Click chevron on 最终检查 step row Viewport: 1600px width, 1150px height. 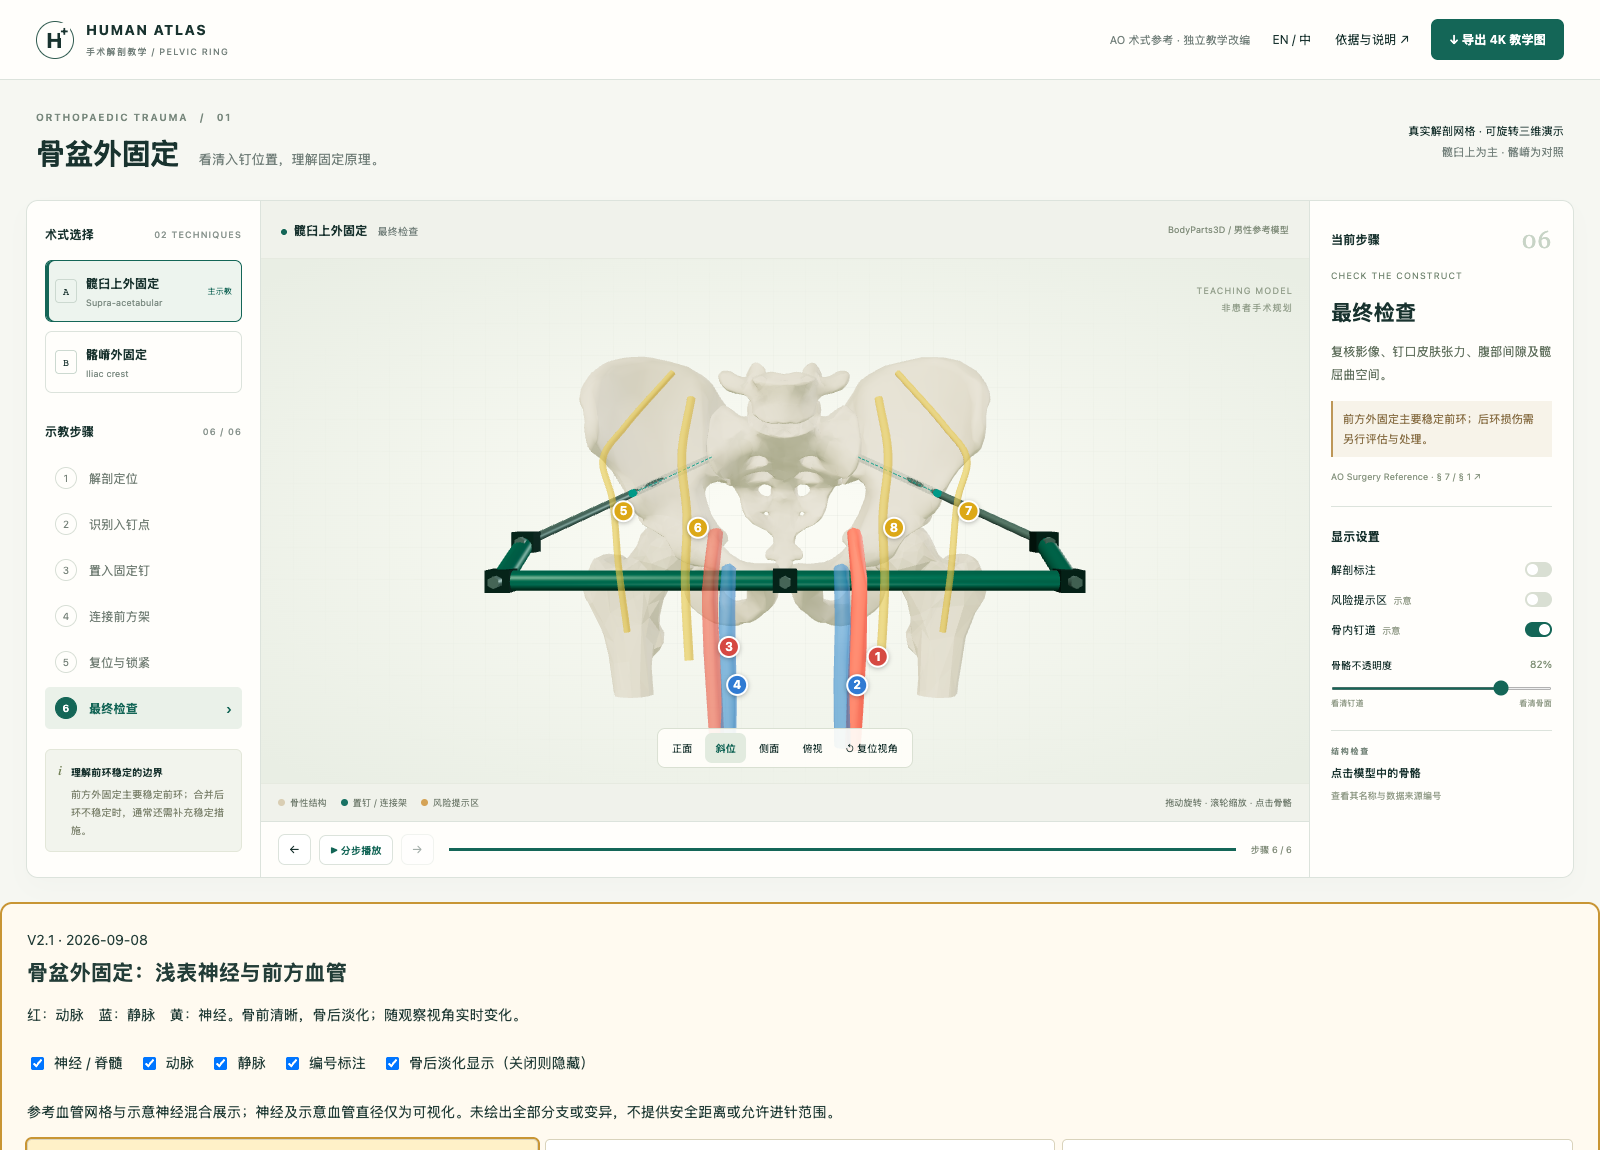229,710
